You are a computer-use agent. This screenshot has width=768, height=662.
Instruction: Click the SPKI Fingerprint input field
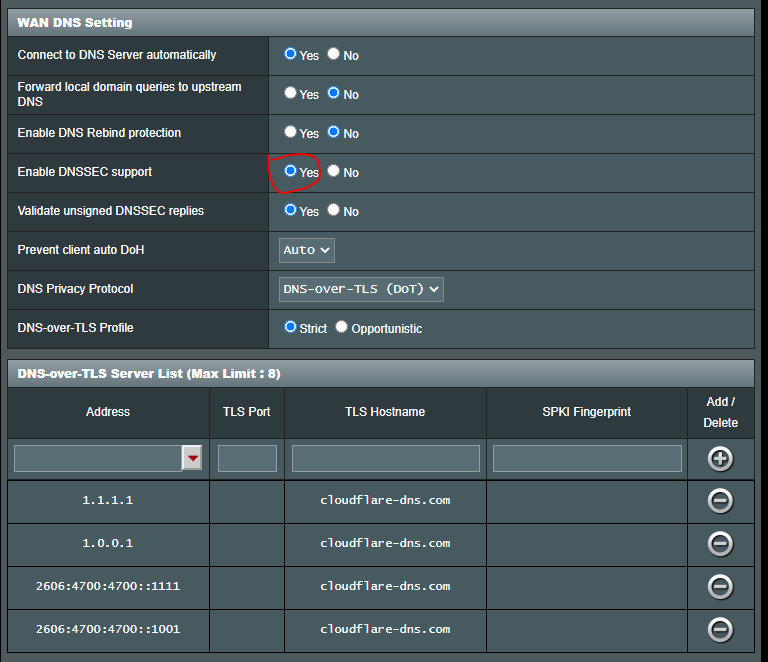click(587, 458)
